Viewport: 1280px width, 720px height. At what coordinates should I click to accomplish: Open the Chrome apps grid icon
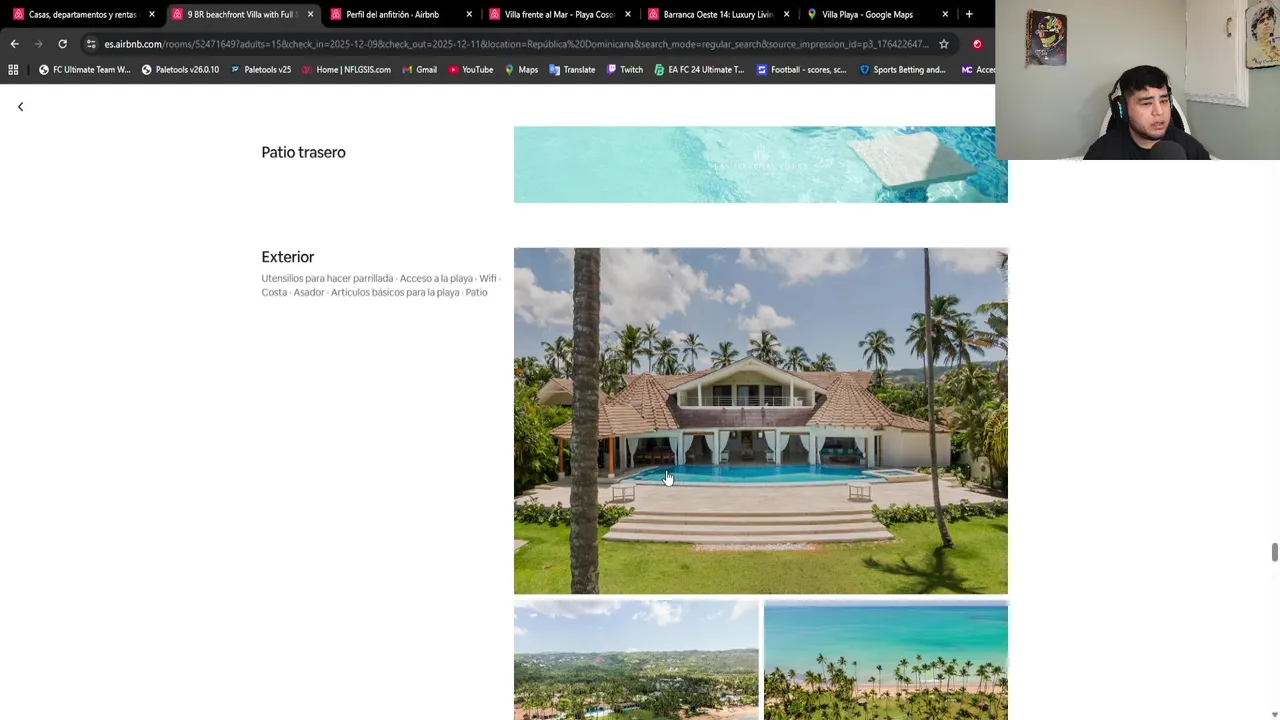click(13, 70)
